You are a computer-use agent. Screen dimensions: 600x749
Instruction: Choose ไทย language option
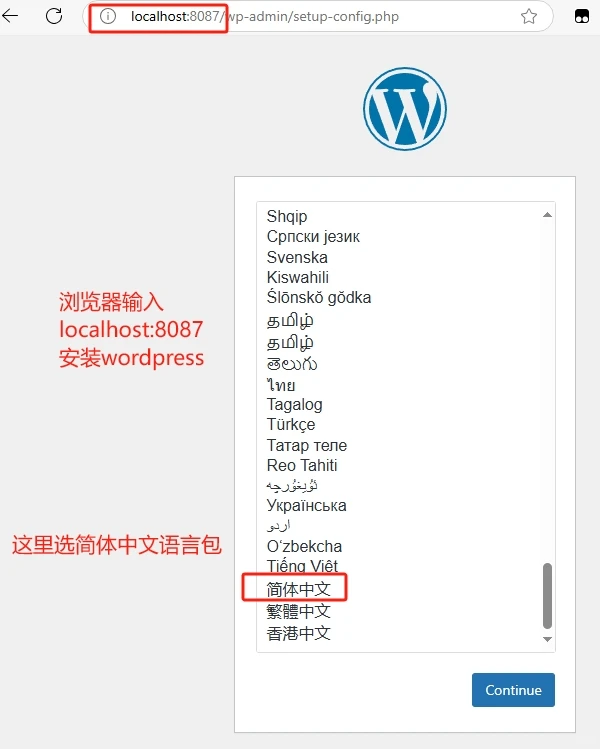[281, 385]
